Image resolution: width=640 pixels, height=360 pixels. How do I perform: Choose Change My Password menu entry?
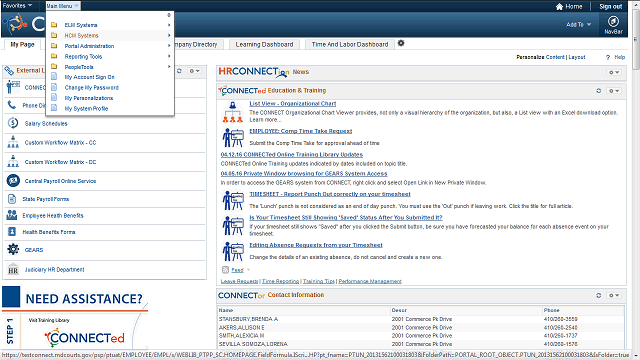pos(91,87)
